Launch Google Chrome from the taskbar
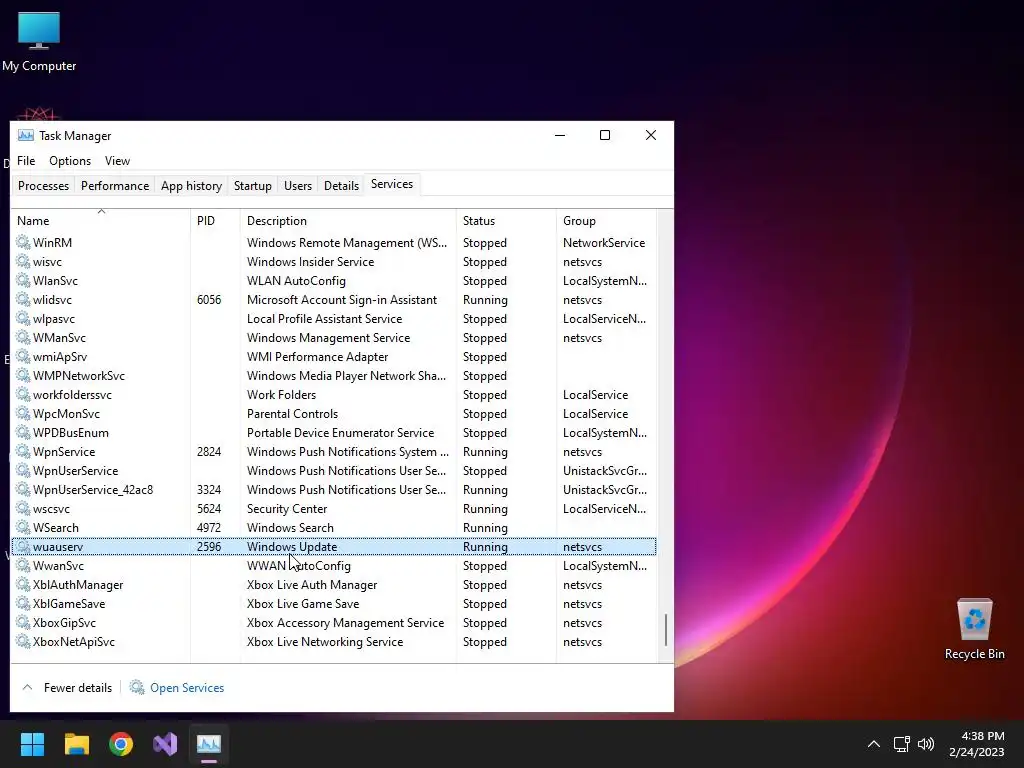Image resolution: width=1024 pixels, height=768 pixels. 121,744
